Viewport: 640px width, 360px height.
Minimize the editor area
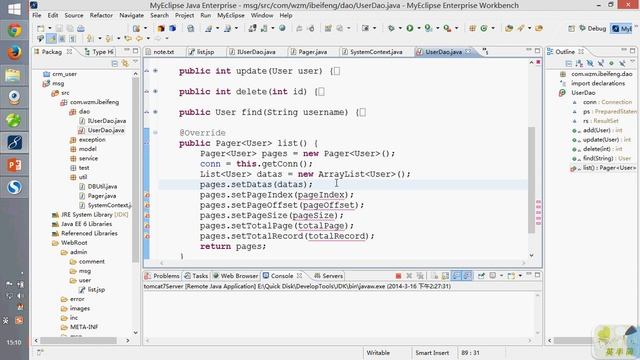(x=529, y=51)
